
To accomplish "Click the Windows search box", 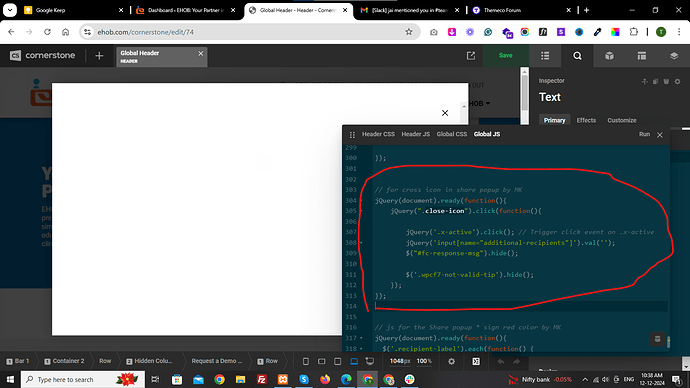I will 83,379.
